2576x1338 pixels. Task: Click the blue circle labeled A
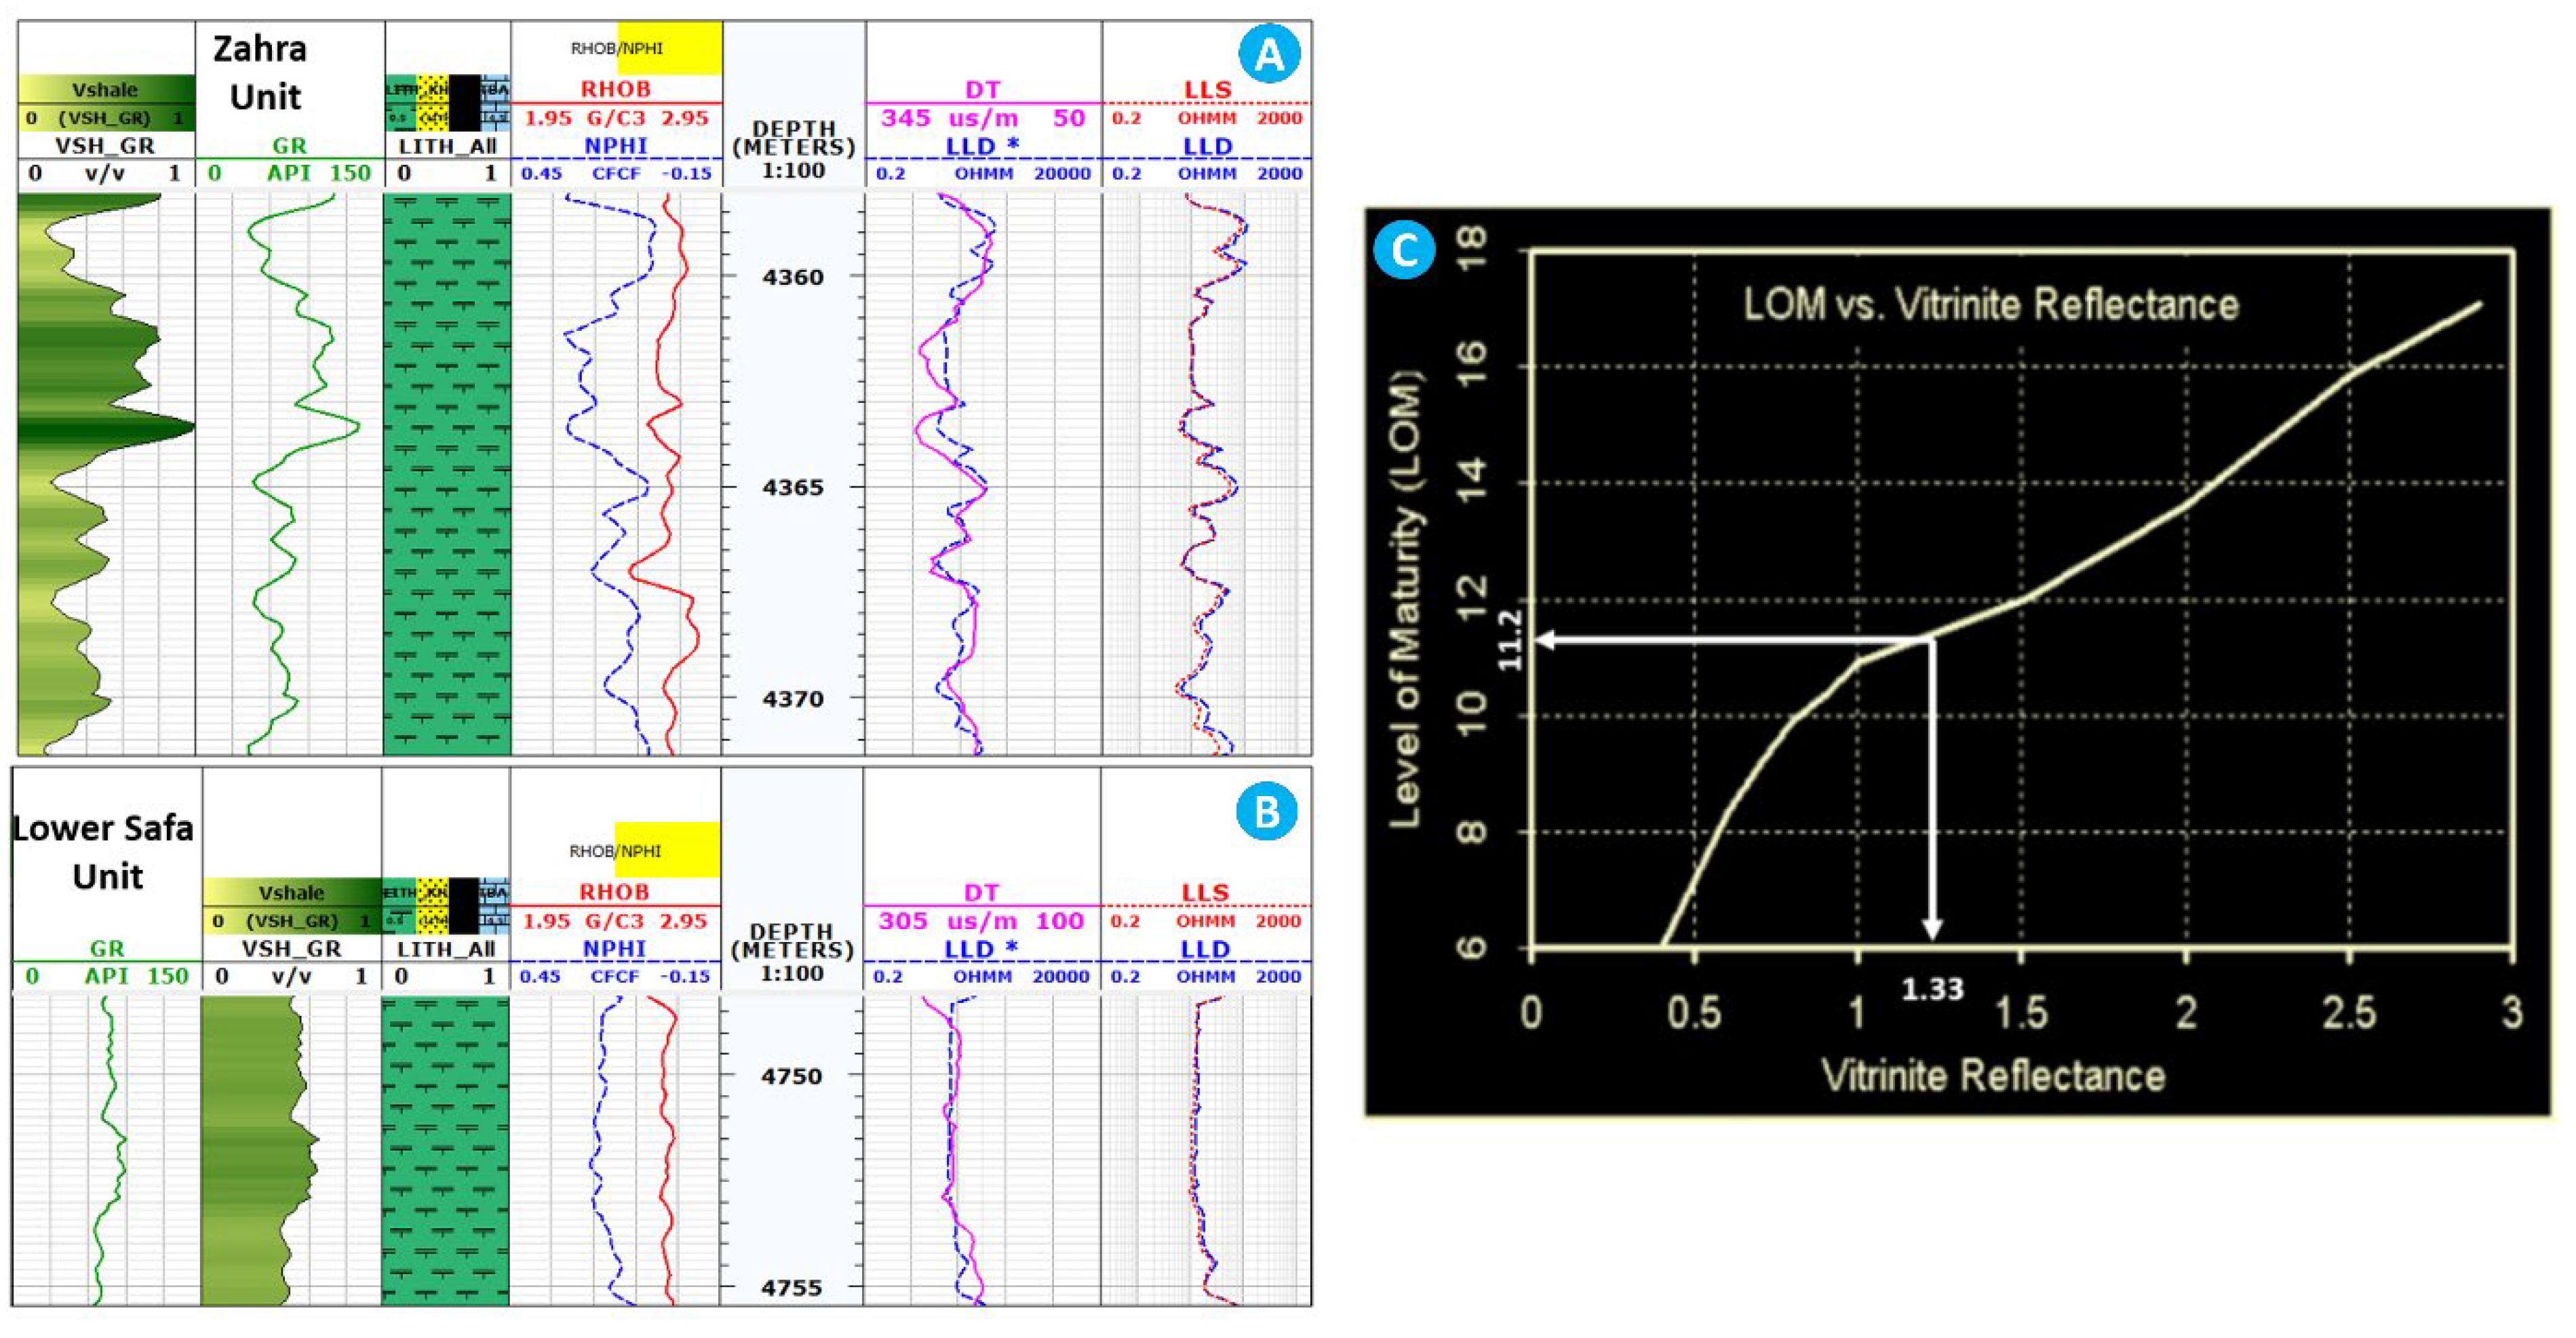[1269, 54]
